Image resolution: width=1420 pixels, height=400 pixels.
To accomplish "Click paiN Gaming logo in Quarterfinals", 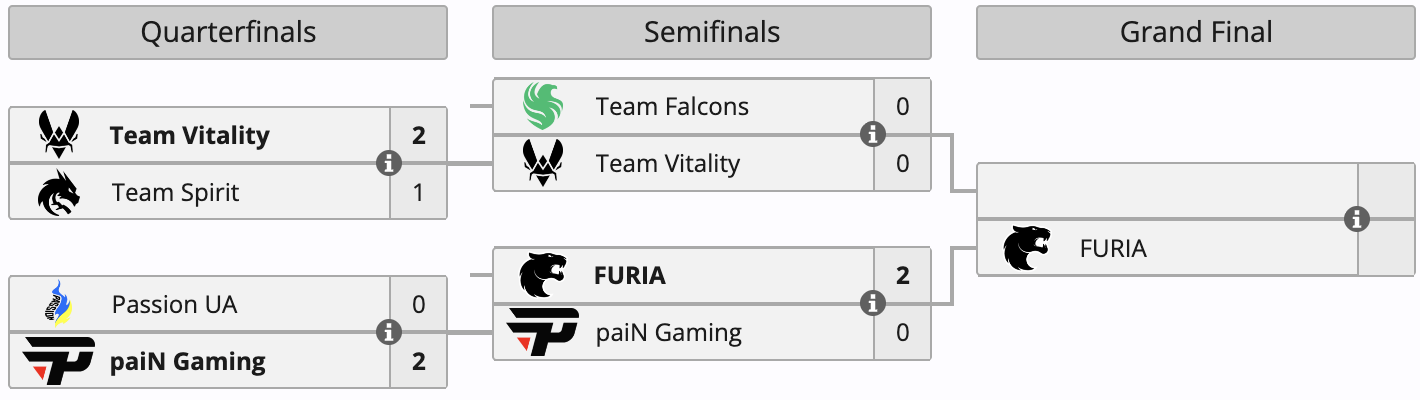I will (x=59, y=360).
